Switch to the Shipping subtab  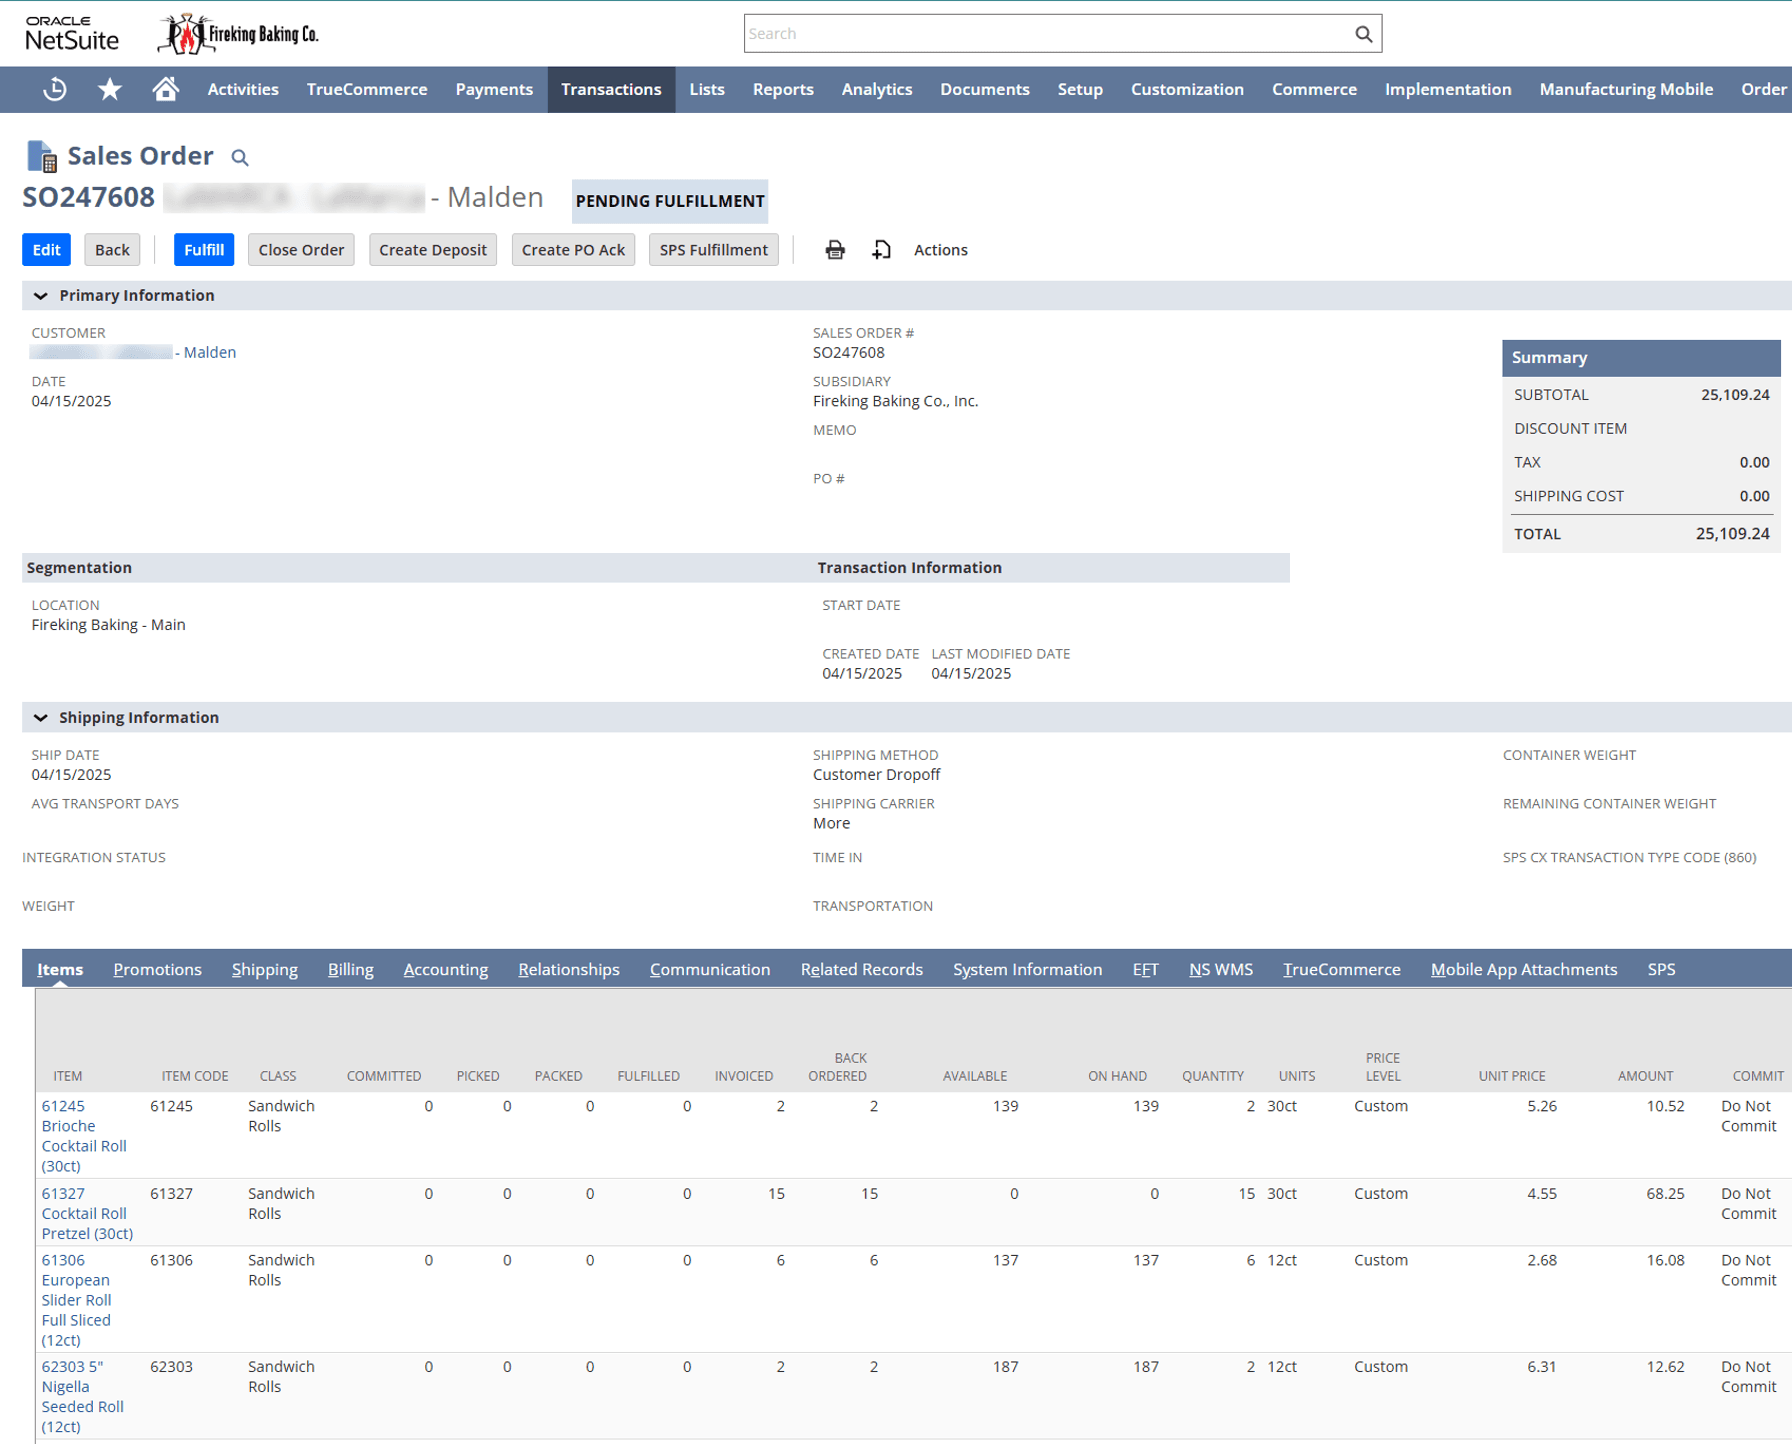tap(265, 969)
